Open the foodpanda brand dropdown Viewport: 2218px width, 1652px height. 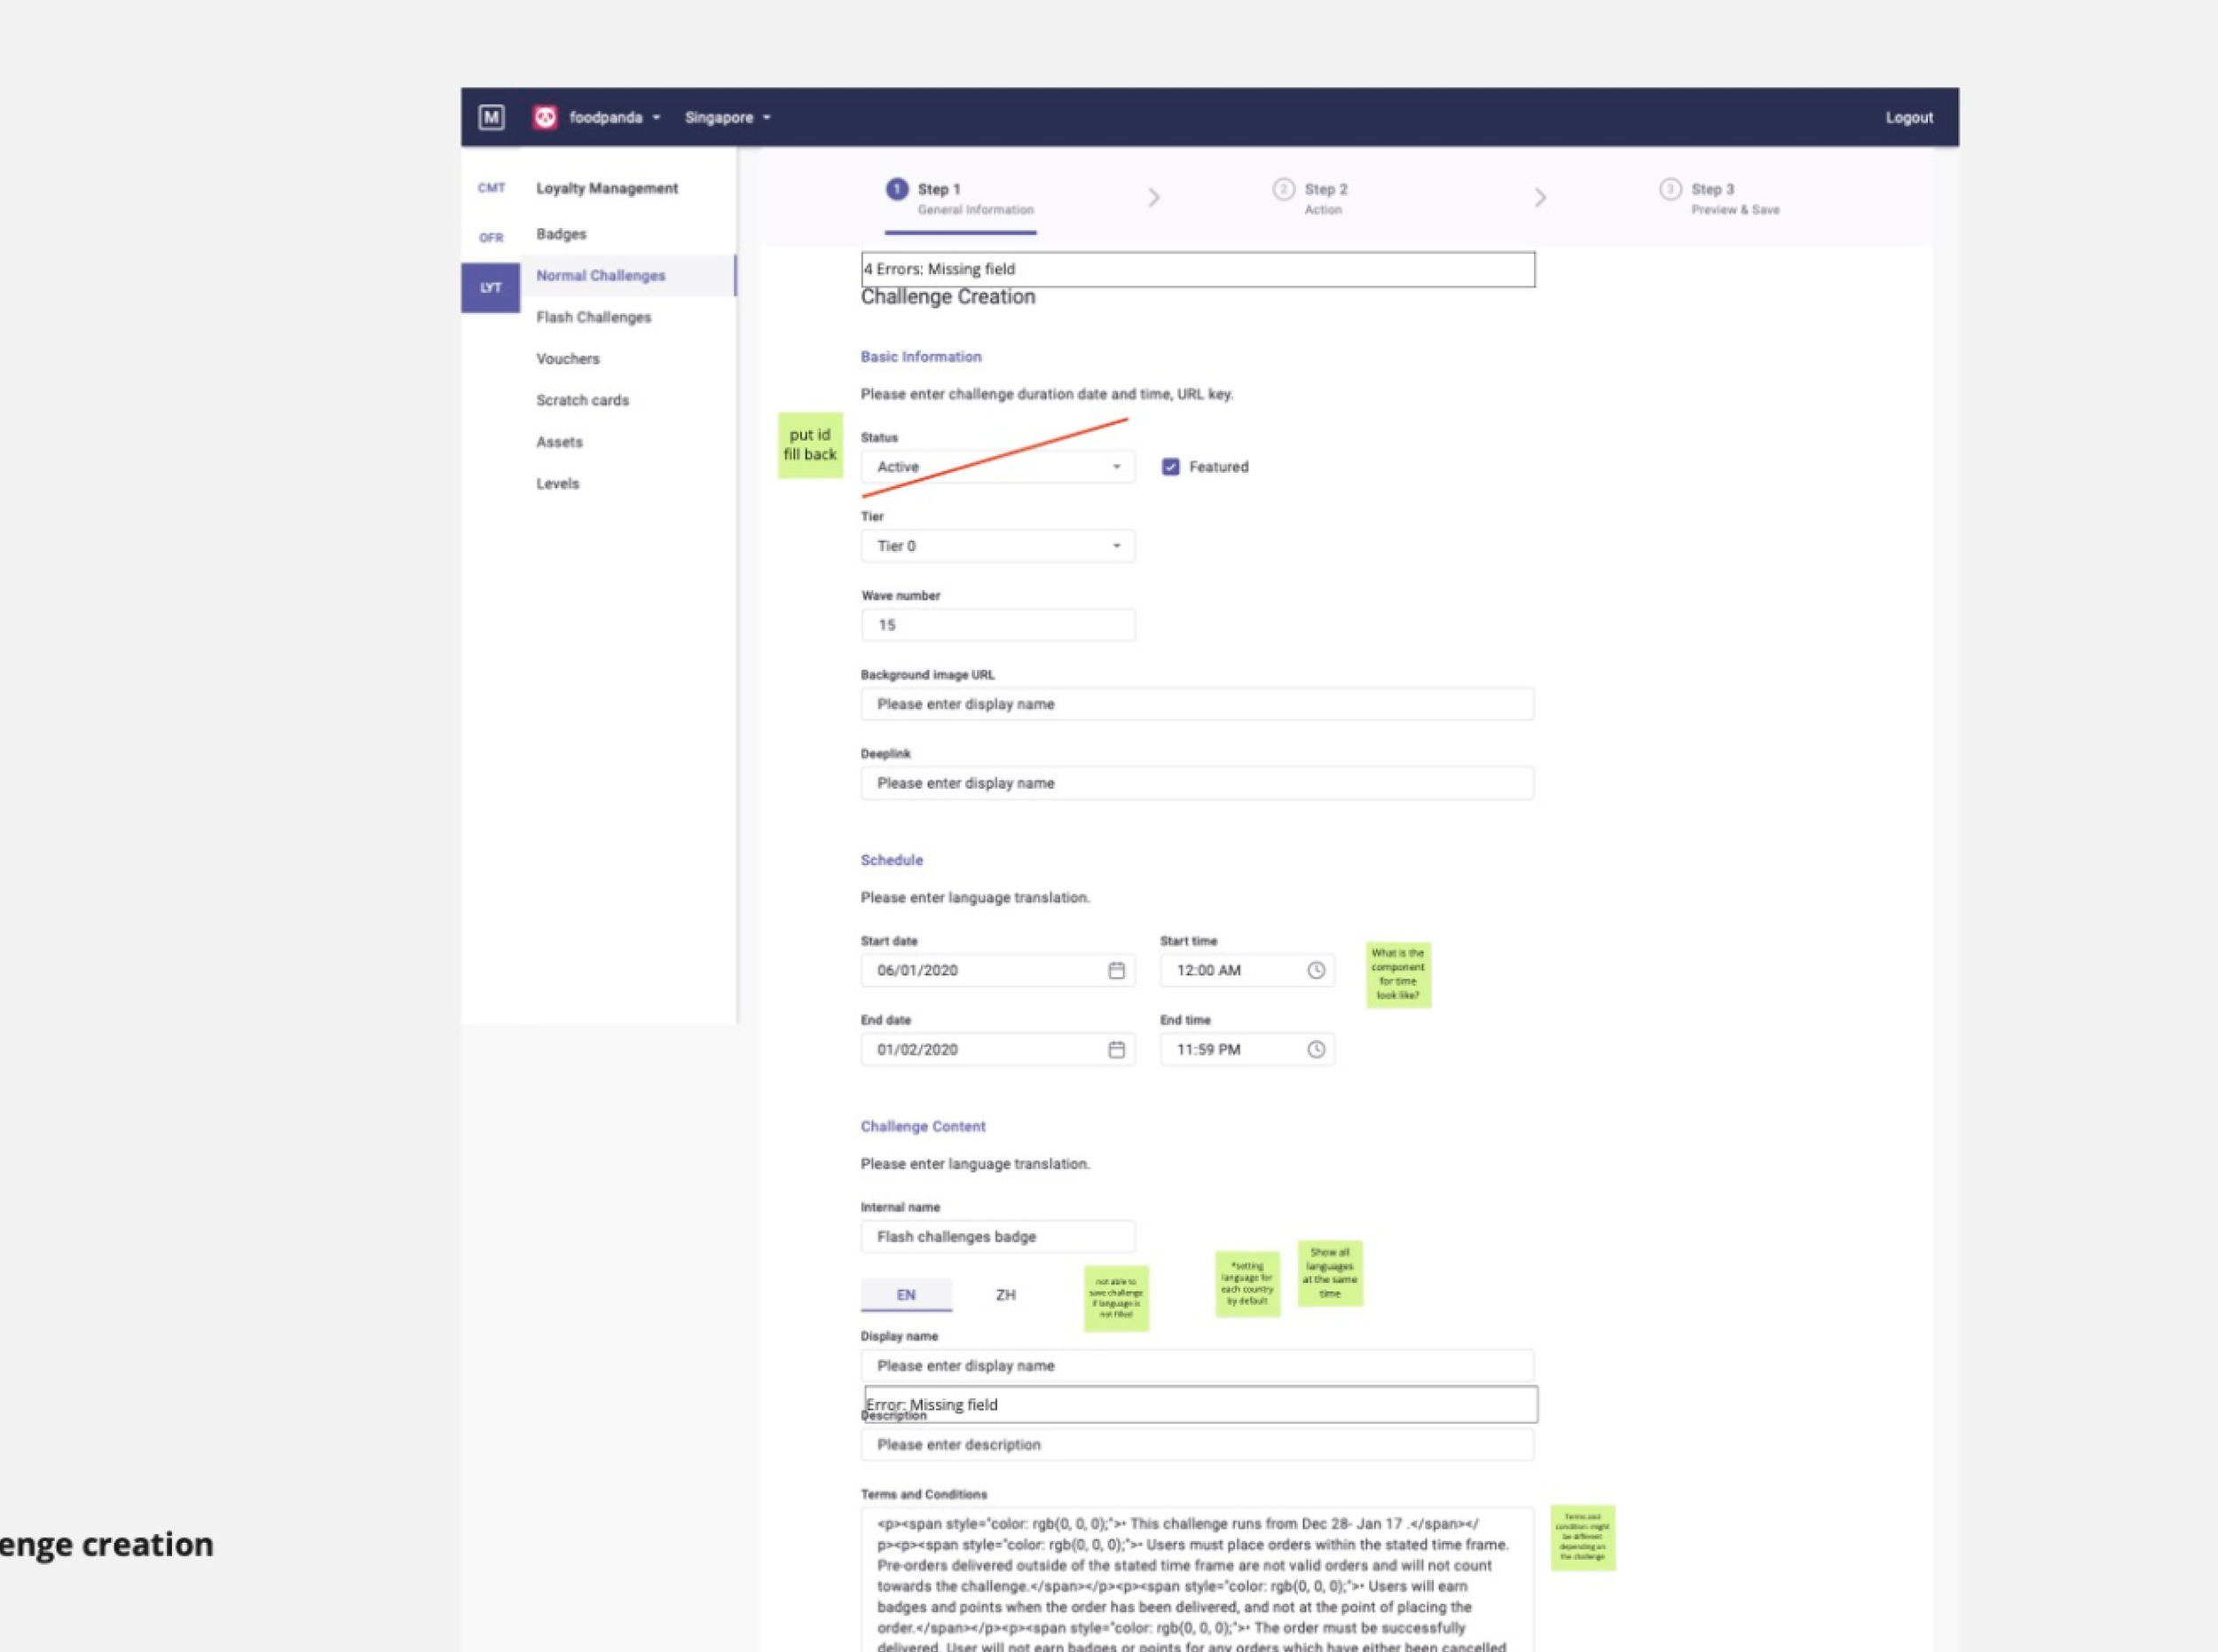click(614, 118)
